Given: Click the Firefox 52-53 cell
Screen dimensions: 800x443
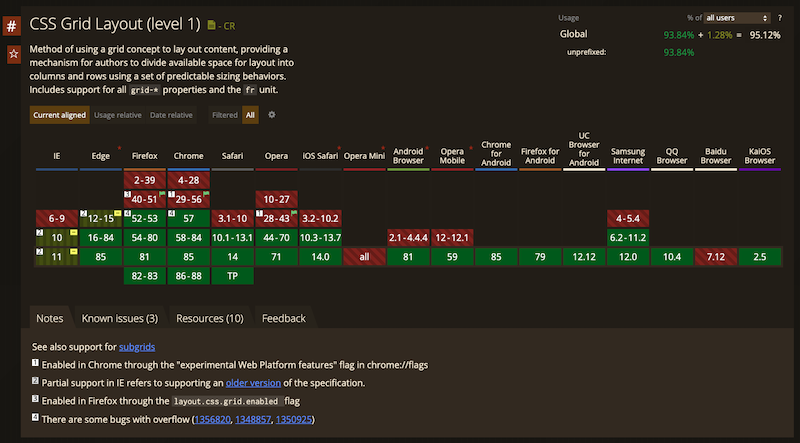Looking at the screenshot, I should pyautogui.click(x=144, y=218).
